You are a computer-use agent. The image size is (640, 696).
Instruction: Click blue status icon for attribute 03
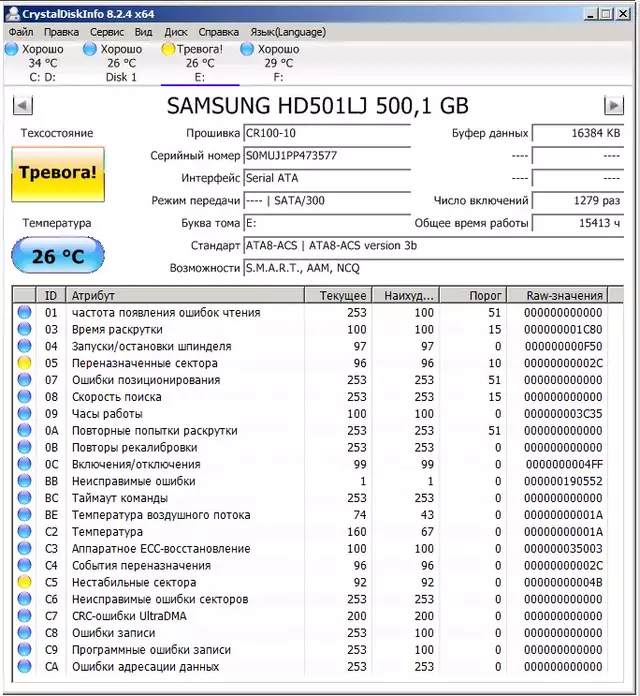click(x=24, y=329)
